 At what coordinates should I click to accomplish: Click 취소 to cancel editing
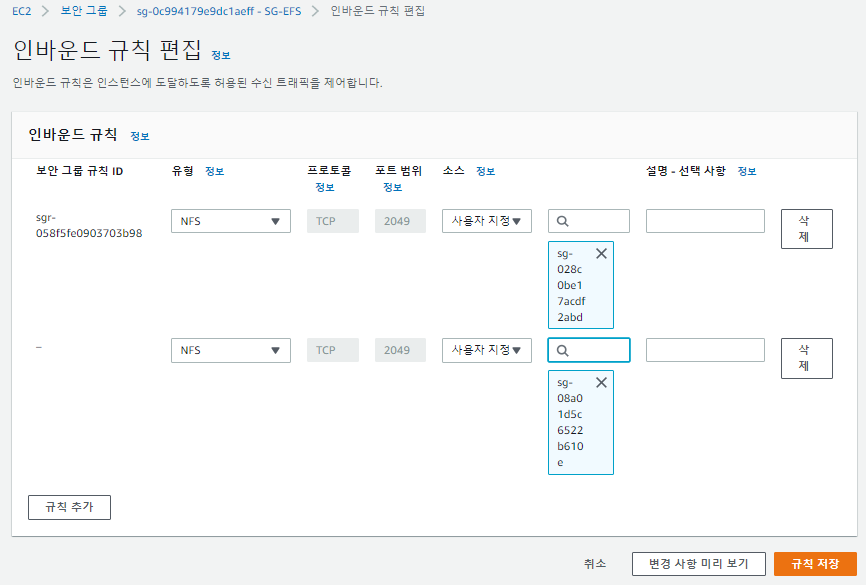(x=595, y=564)
